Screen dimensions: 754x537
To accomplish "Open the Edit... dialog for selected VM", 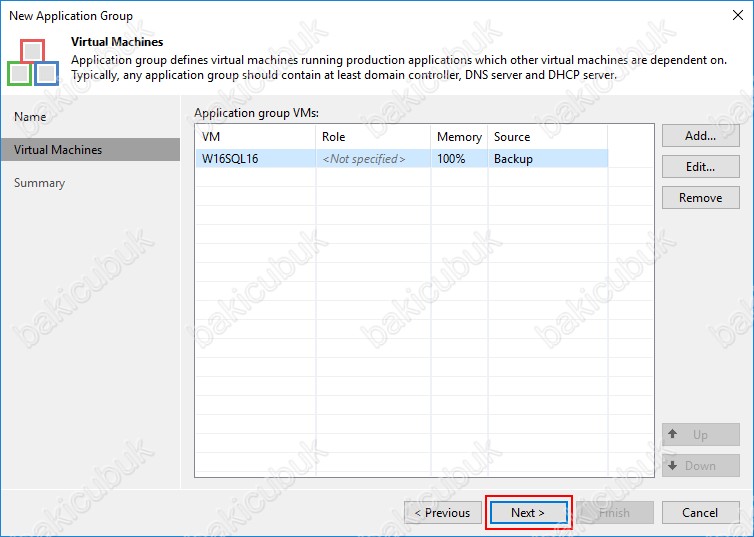I will (x=700, y=167).
